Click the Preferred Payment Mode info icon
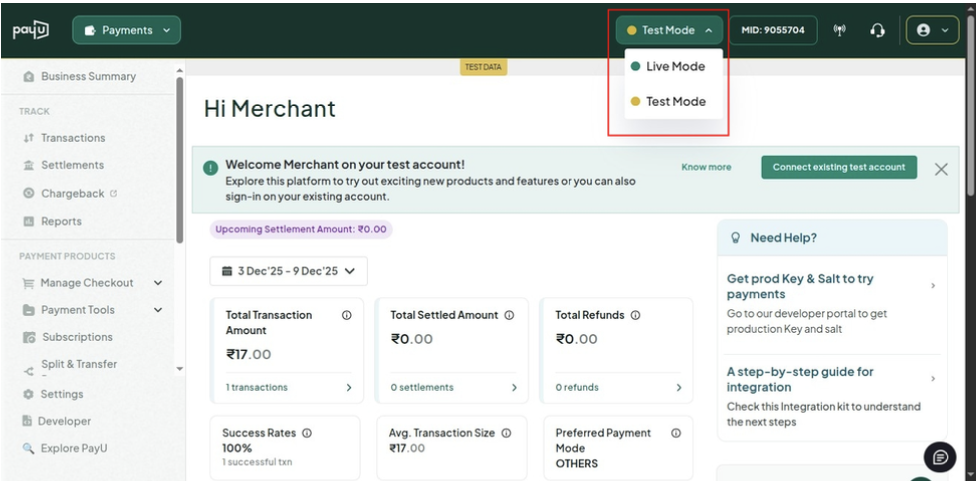The image size is (980, 482). (676, 433)
